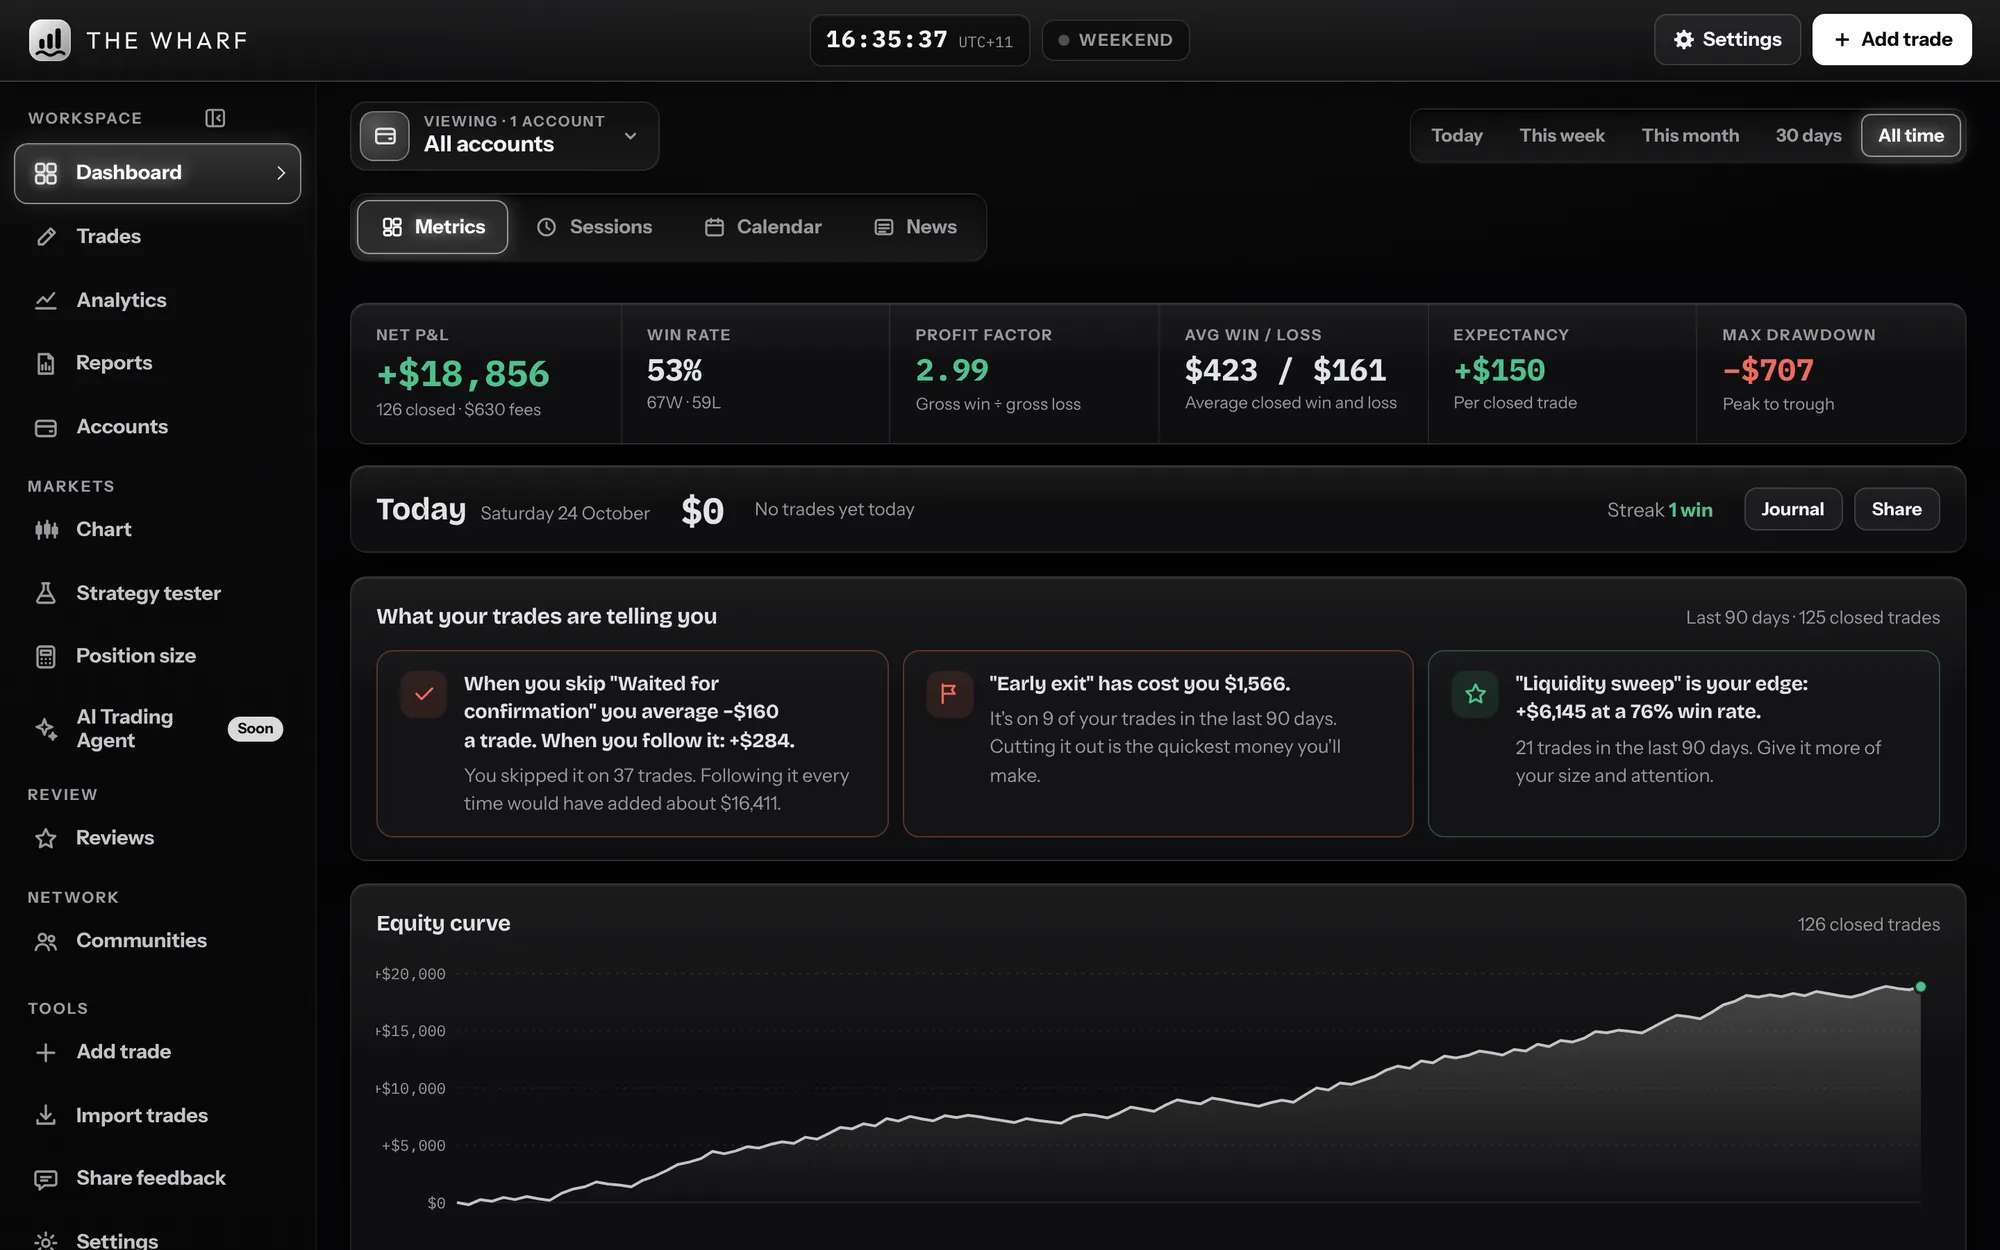Screen dimensions: 2000x1250
Task: Expand the Dashboard chevron arrow
Action: [281, 173]
